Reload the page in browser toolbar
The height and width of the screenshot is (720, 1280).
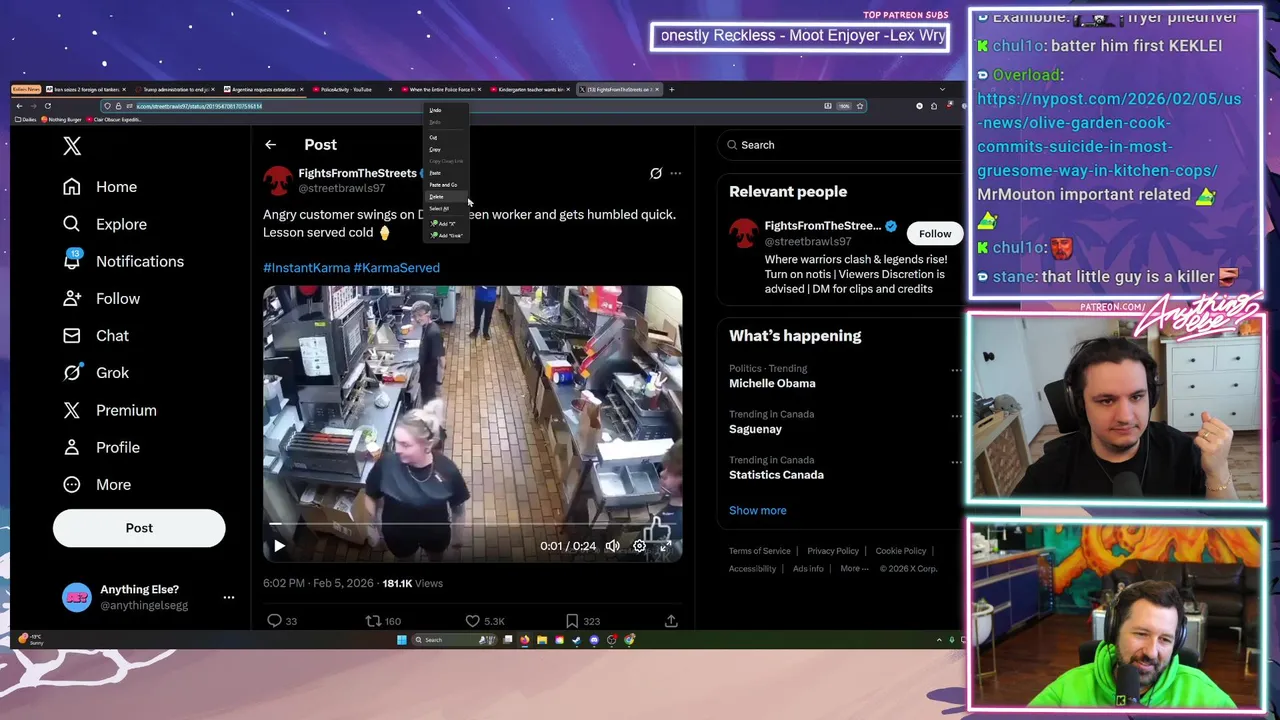(x=47, y=106)
